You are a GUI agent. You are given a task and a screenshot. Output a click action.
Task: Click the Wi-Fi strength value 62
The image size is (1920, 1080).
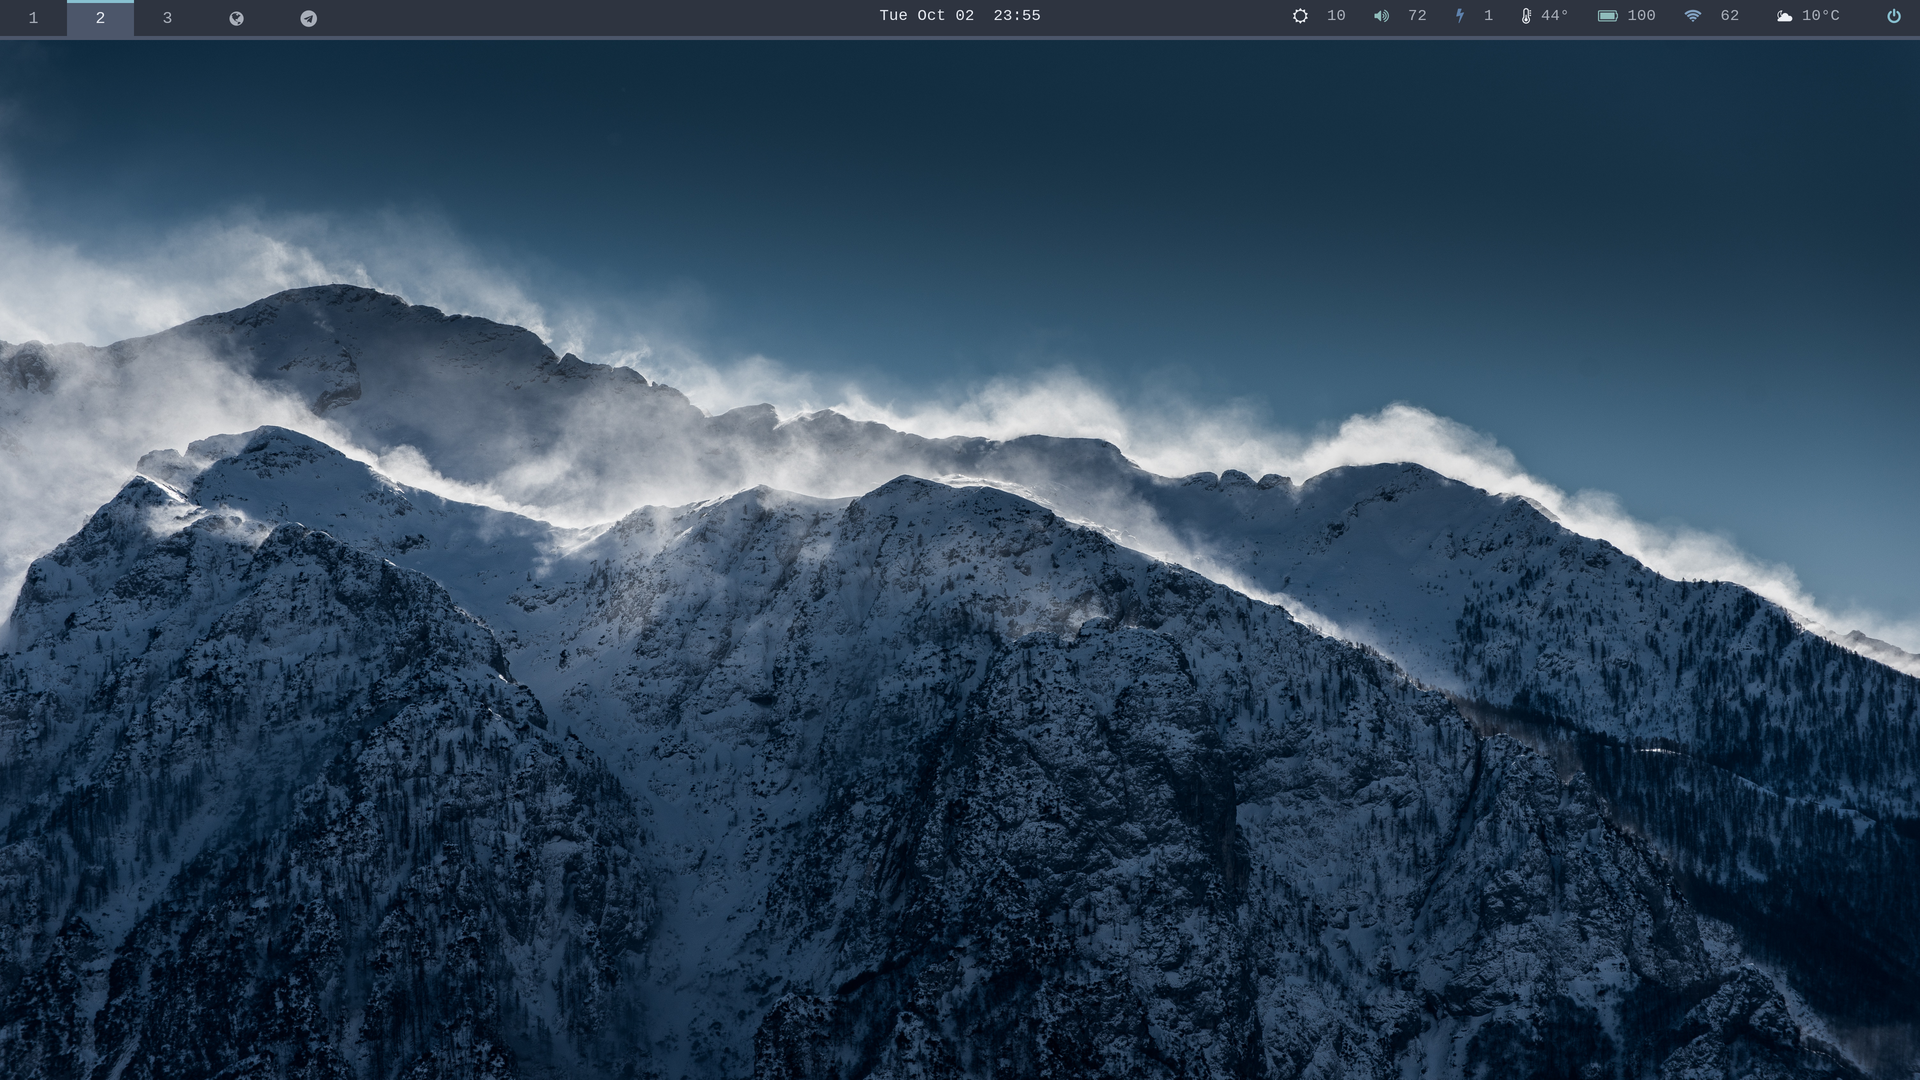[1730, 16]
